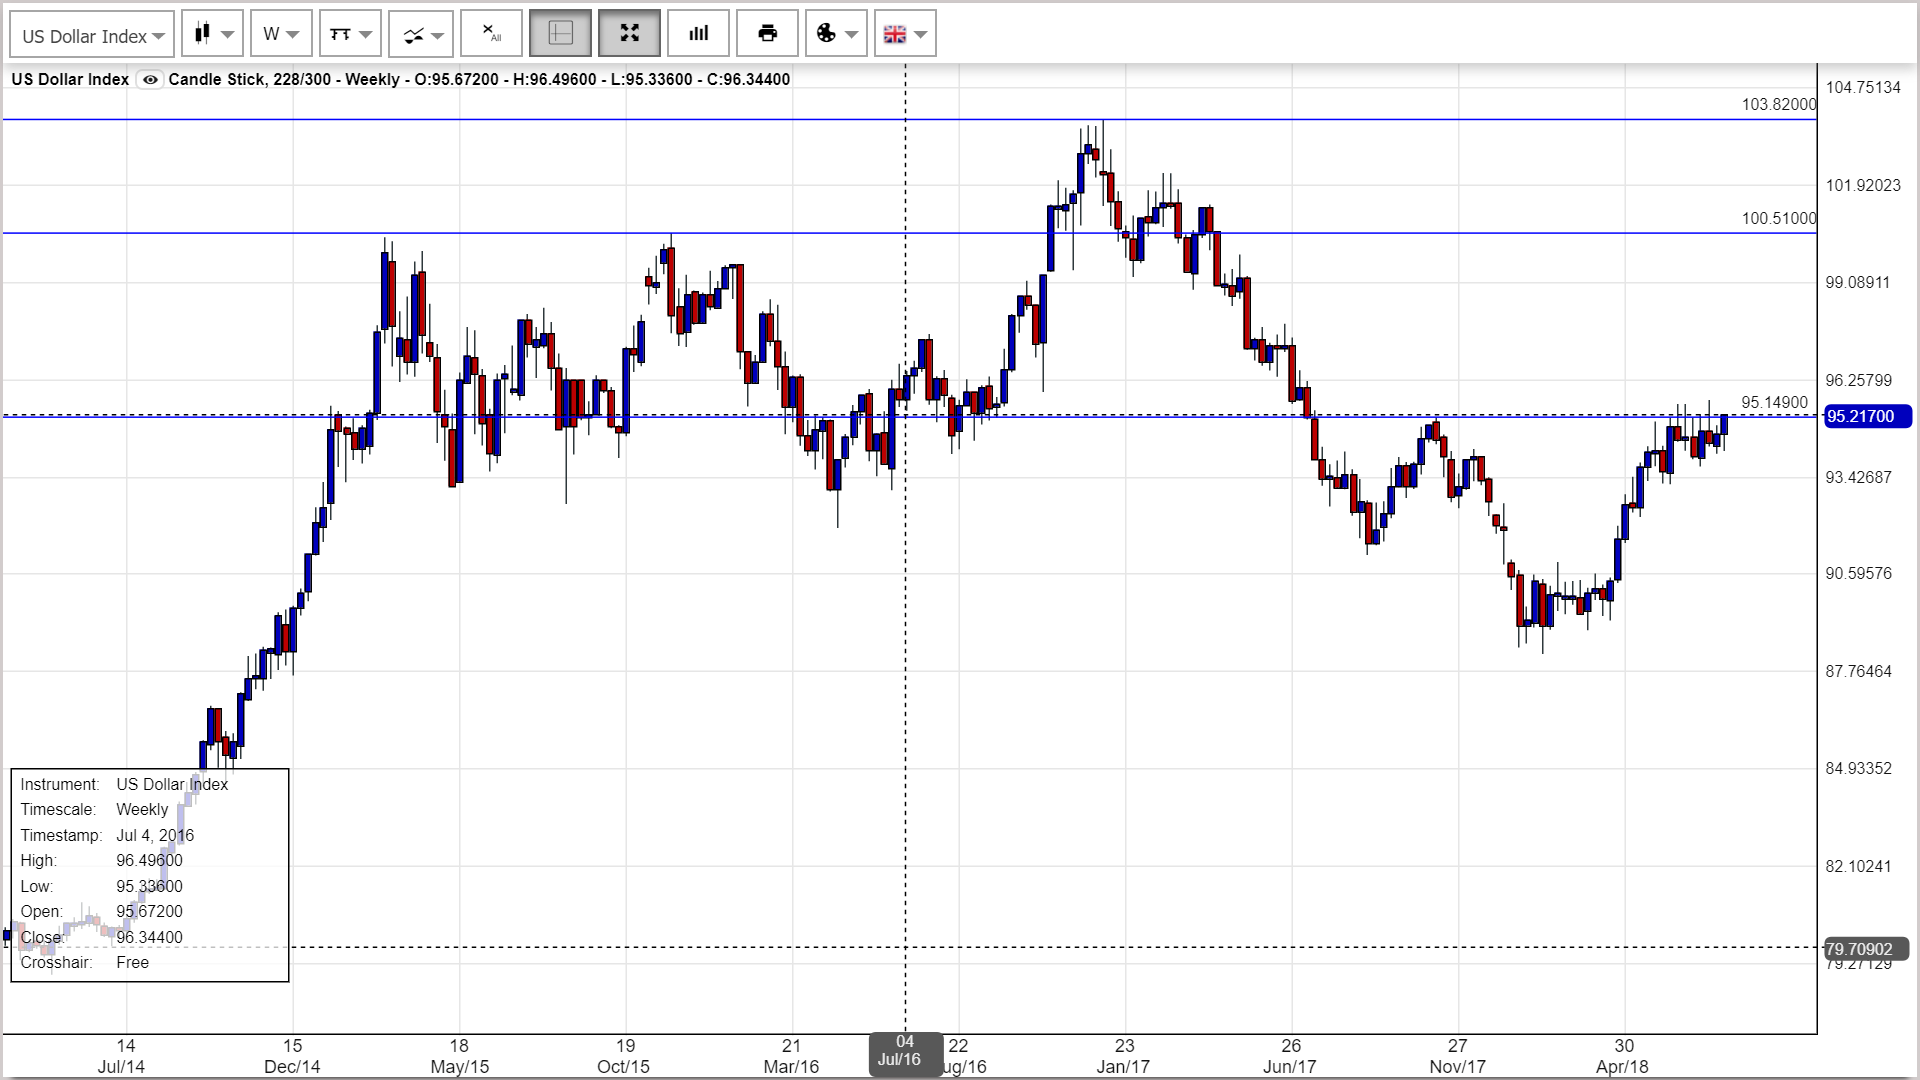1920x1080 pixels.
Task: Click the 96.25799 price axis label
Action: coord(1858,380)
